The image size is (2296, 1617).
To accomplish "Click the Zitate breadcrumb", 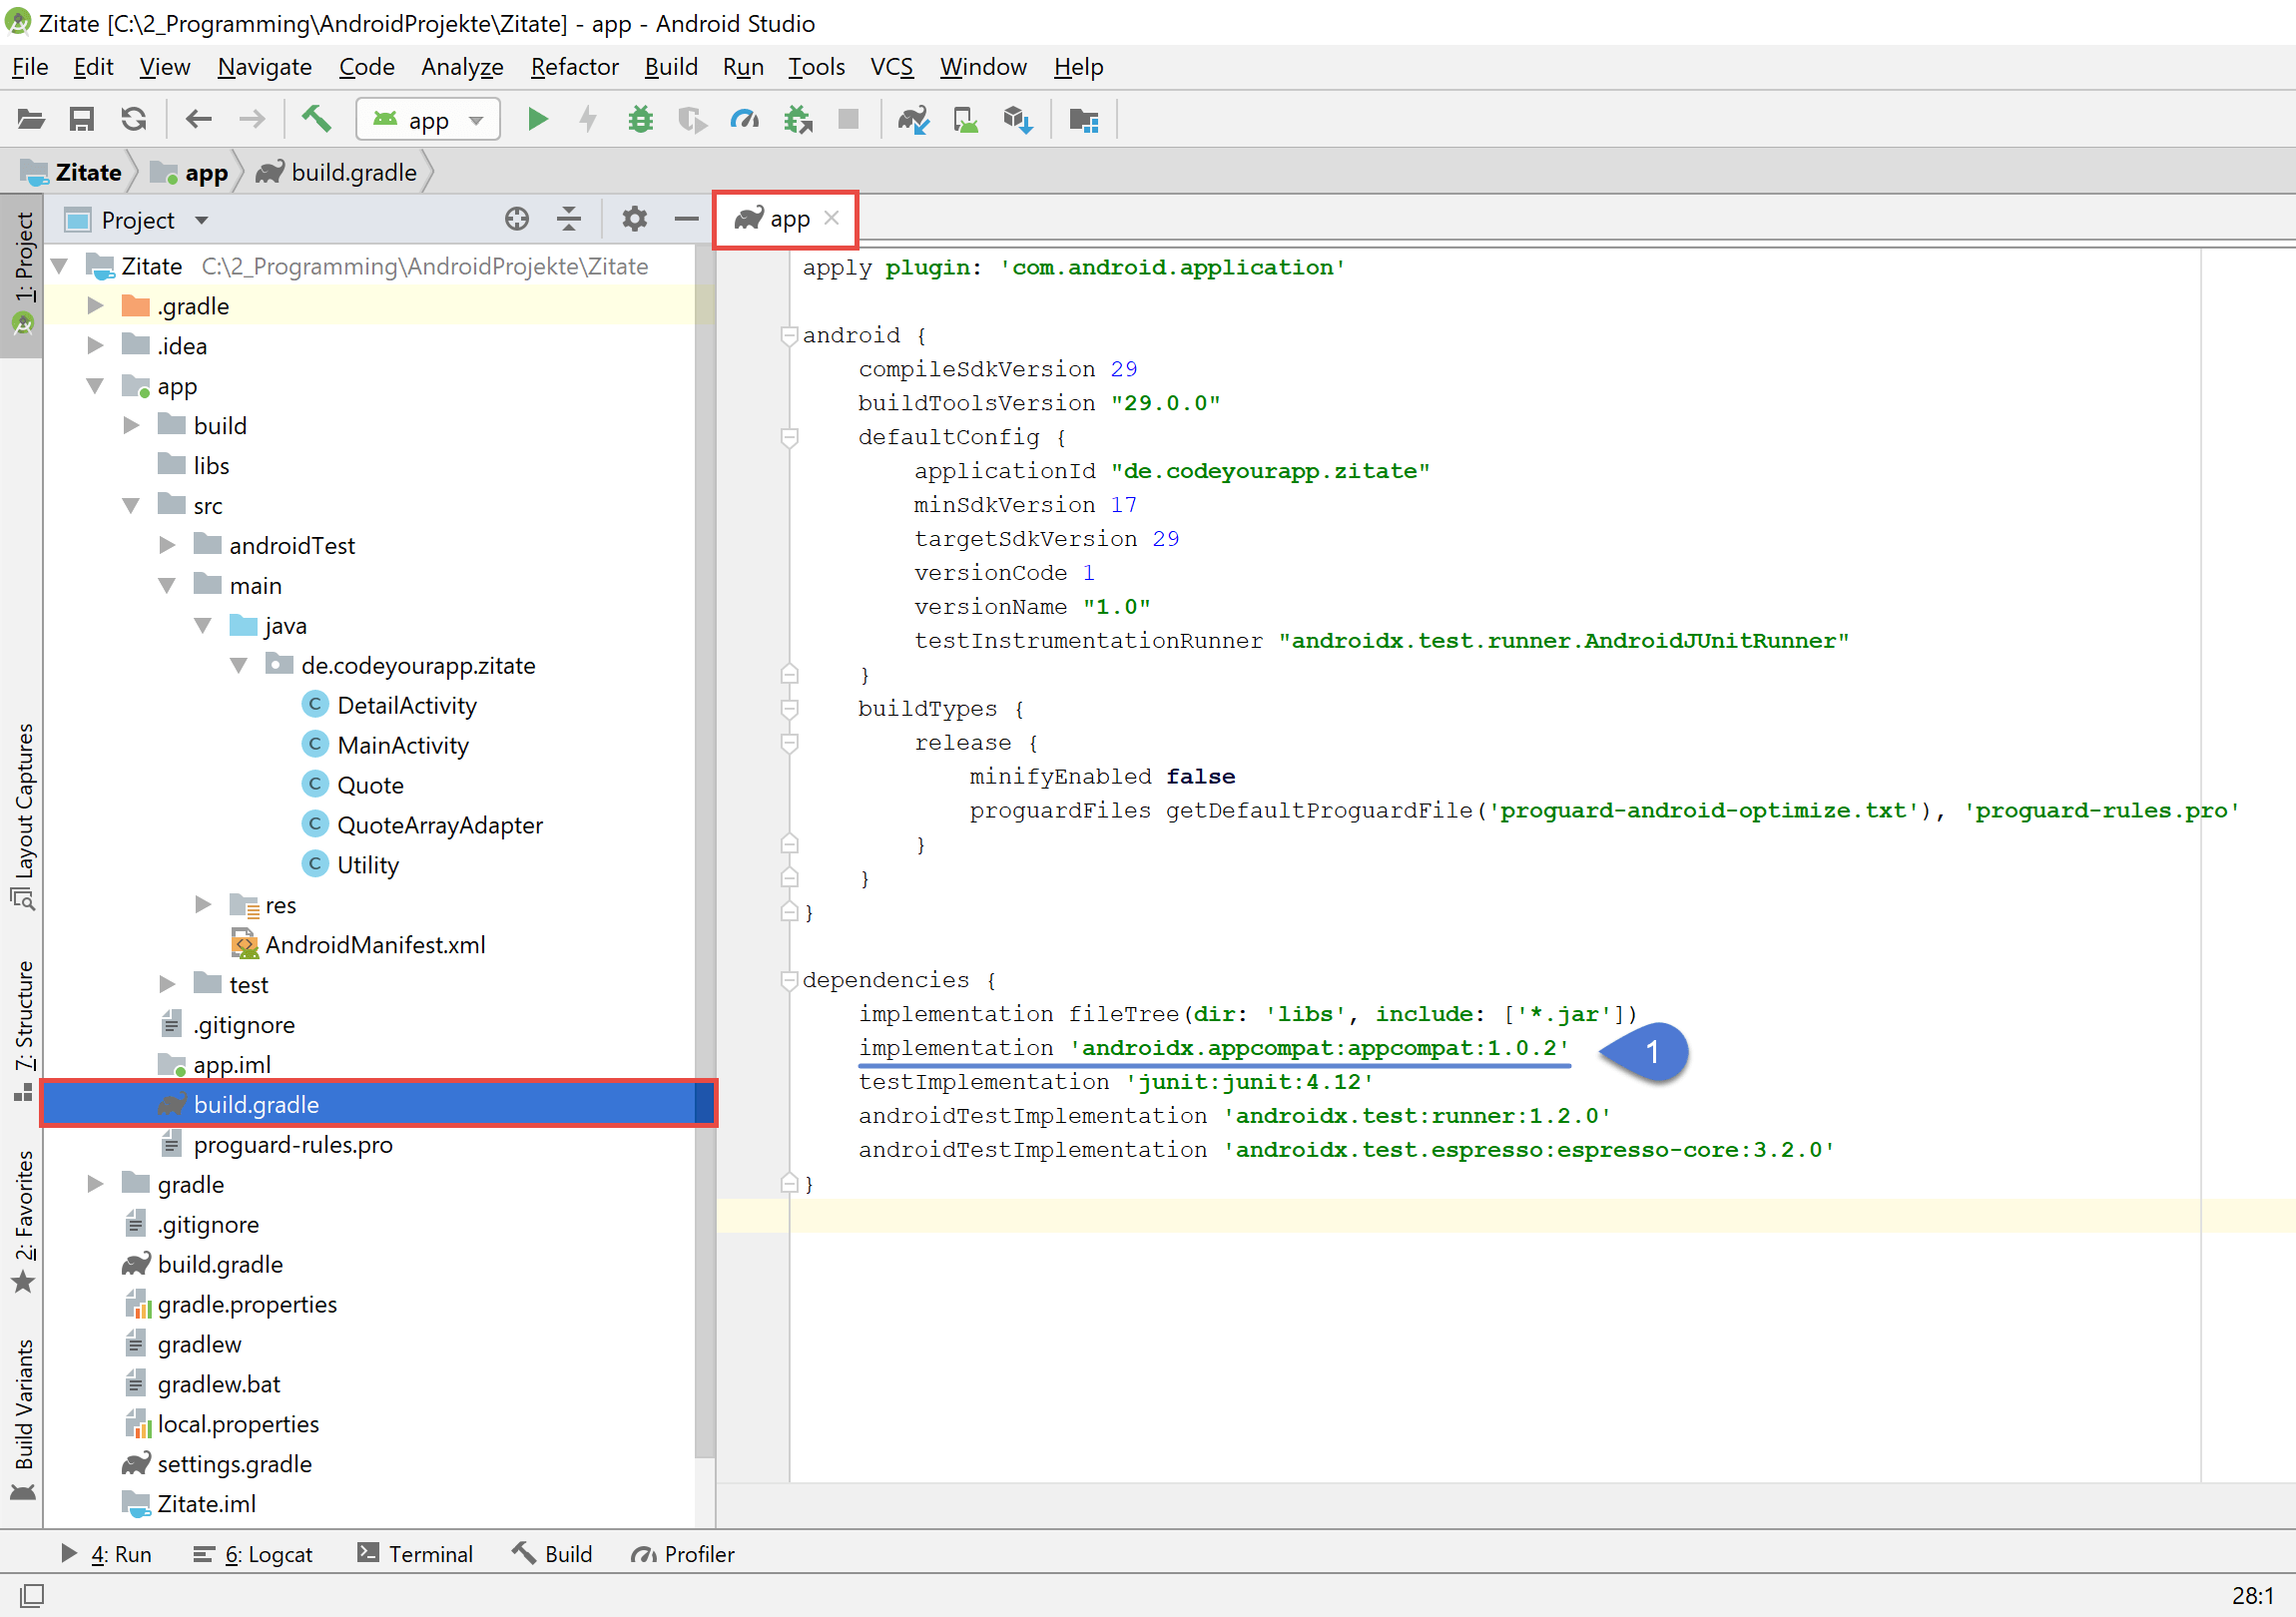I will pos(73,173).
